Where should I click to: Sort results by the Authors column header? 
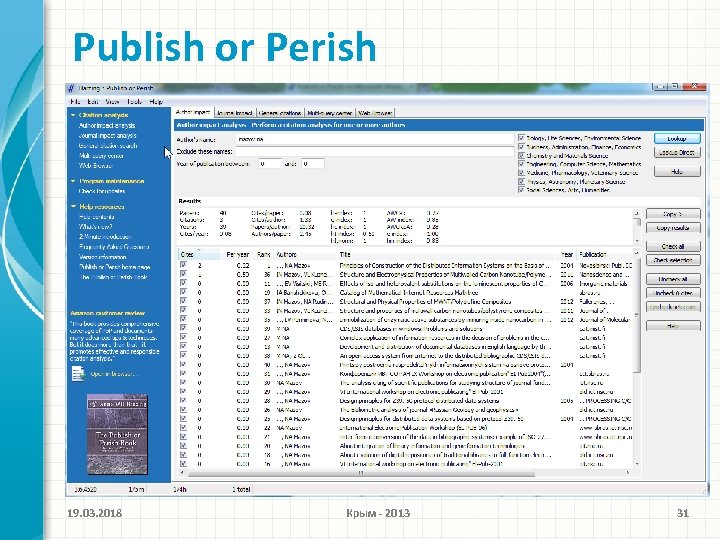pyautogui.click(x=305, y=254)
